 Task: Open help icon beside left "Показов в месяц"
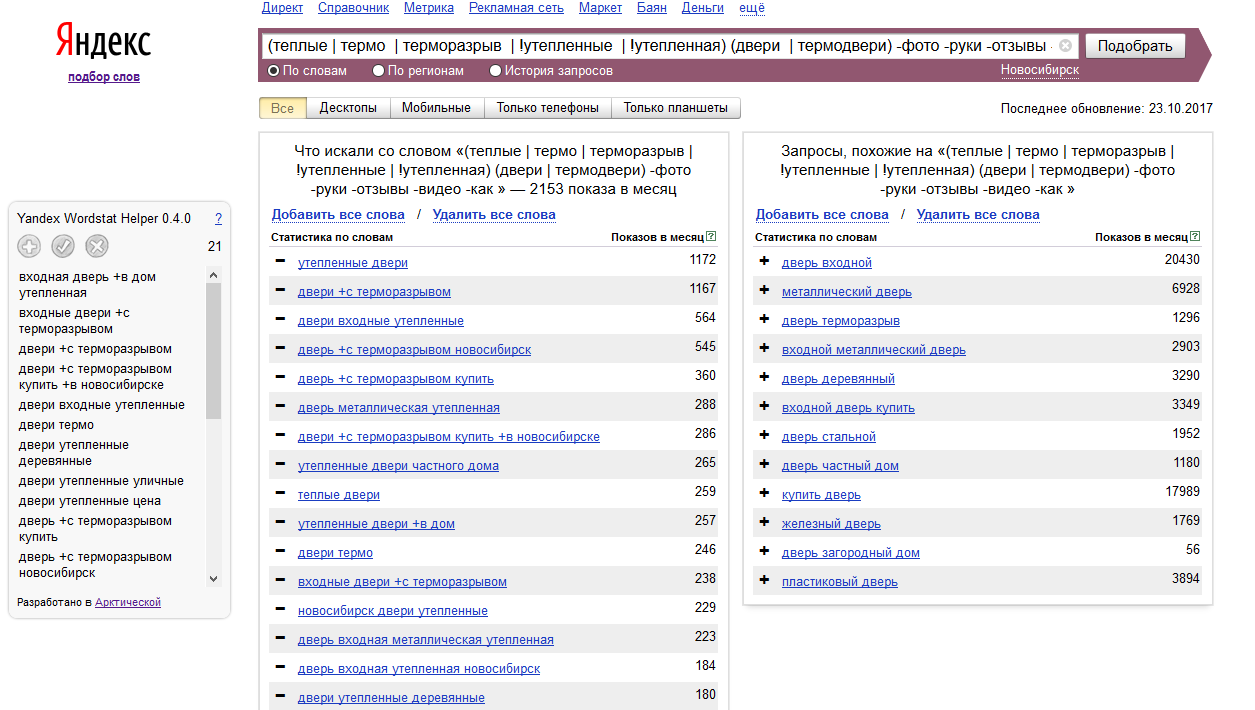tap(711, 237)
